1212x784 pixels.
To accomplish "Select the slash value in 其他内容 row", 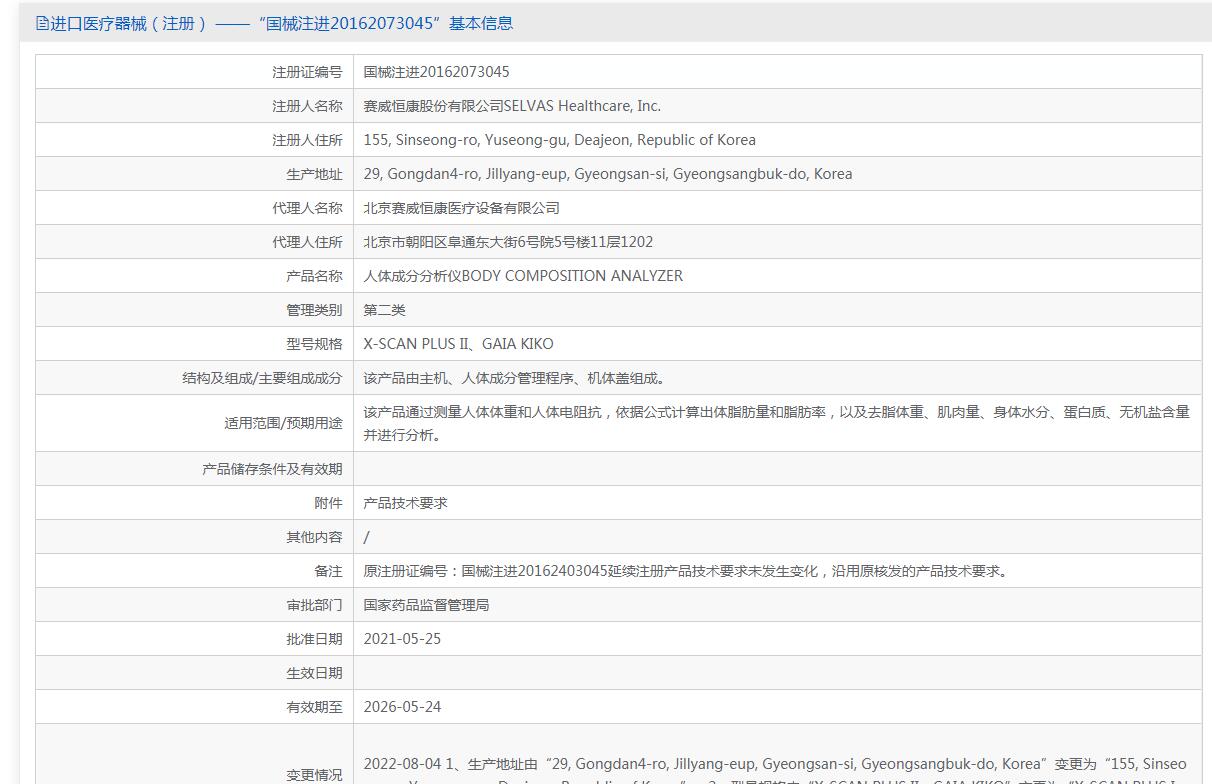I will (366, 537).
